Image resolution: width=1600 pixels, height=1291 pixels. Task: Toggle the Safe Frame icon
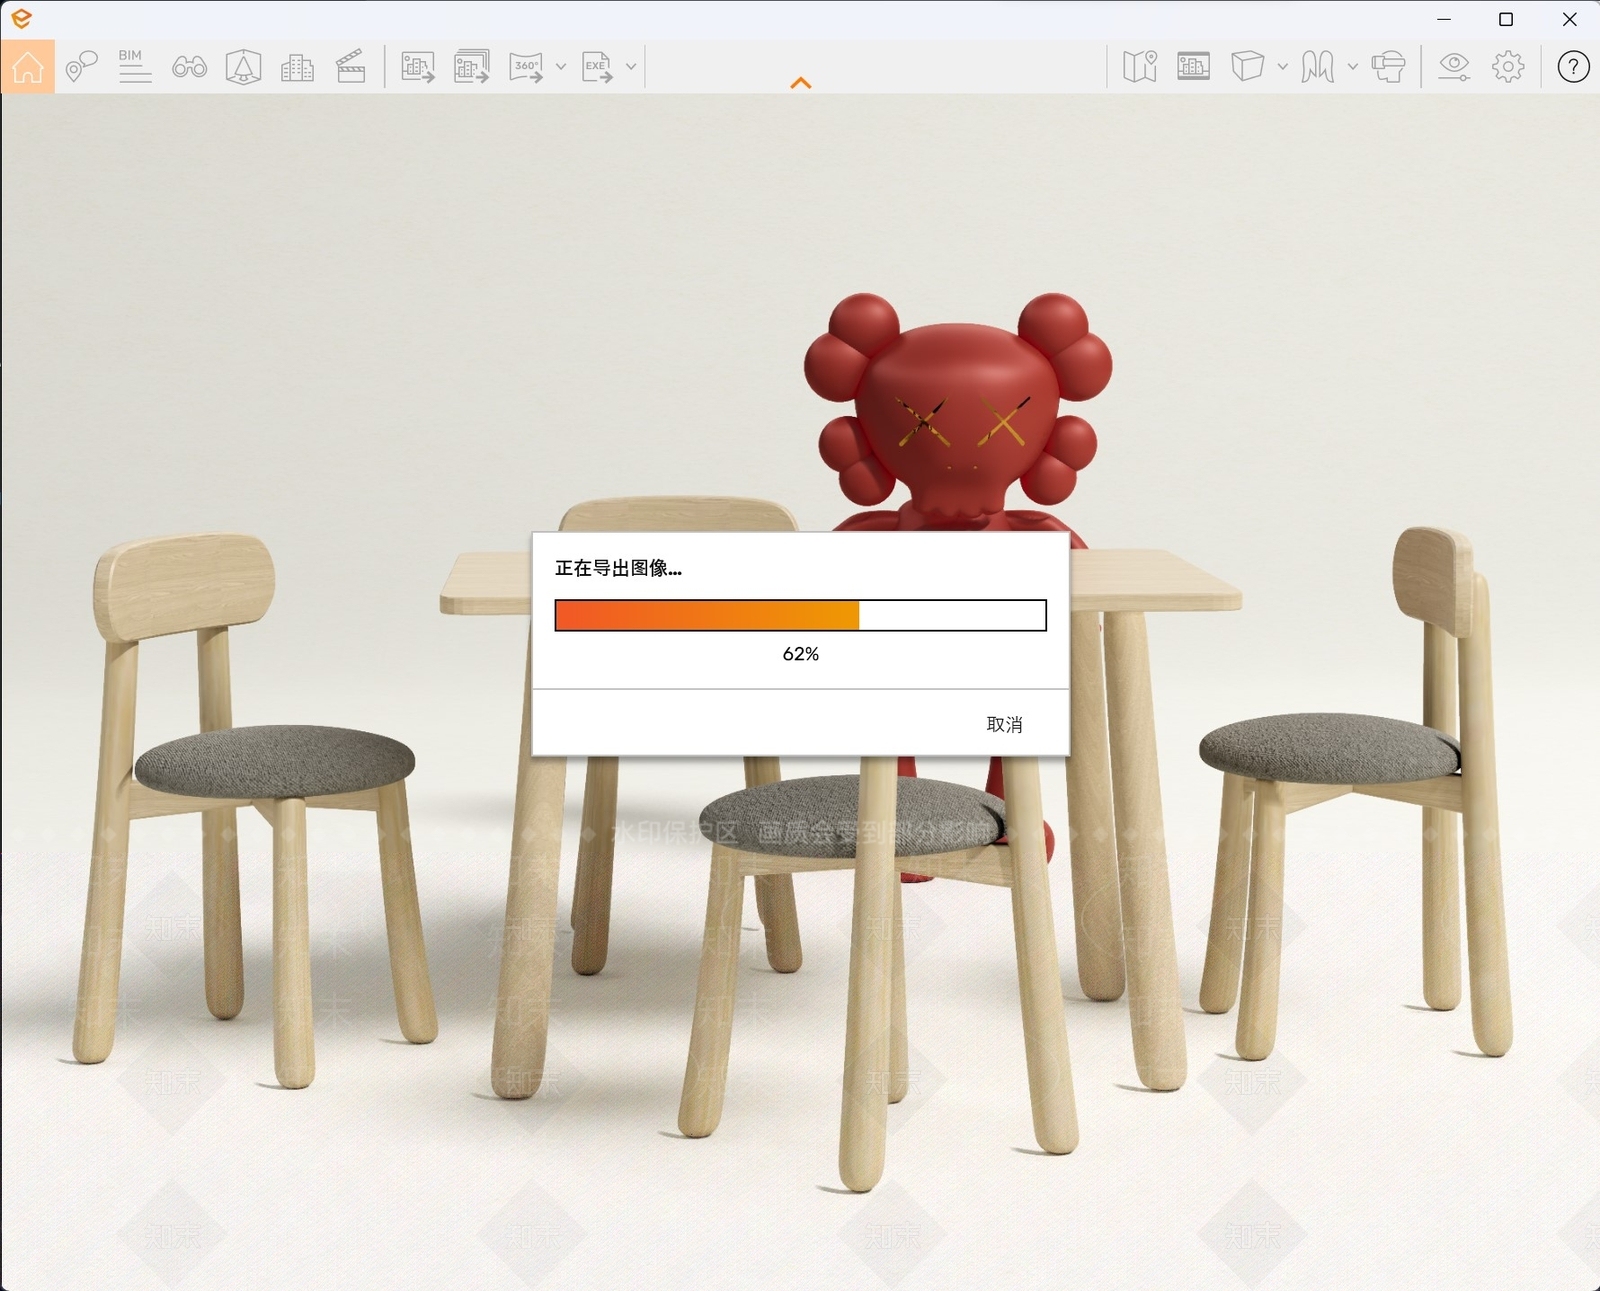pos(1194,67)
